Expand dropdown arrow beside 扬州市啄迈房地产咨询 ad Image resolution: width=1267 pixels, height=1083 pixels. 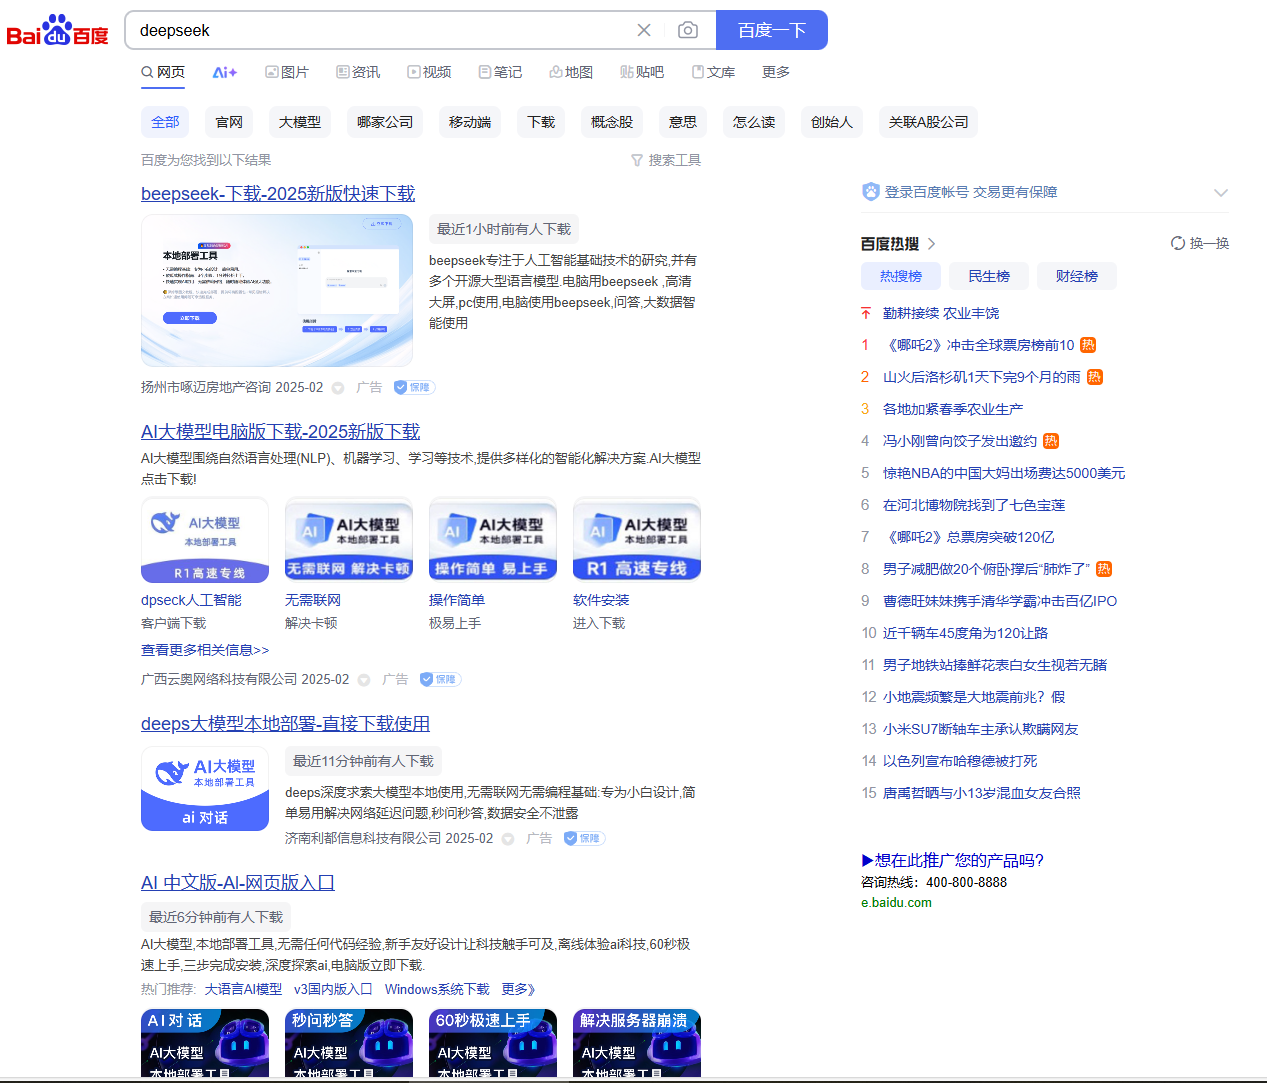338,388
